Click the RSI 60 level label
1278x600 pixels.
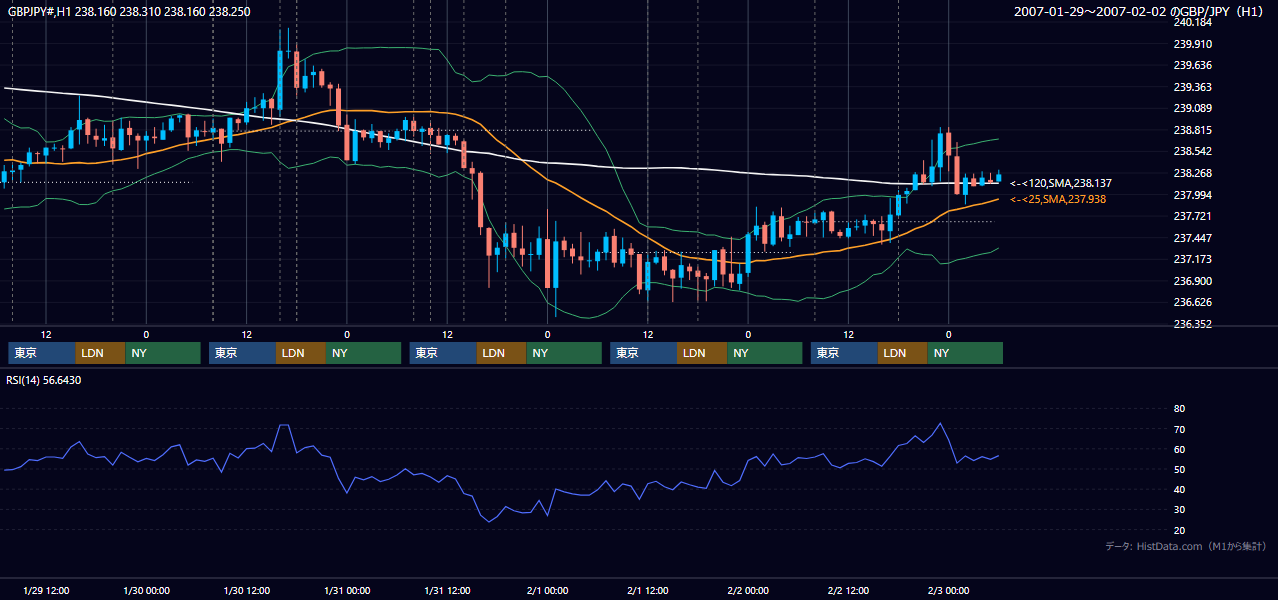tap(1179, 449)
